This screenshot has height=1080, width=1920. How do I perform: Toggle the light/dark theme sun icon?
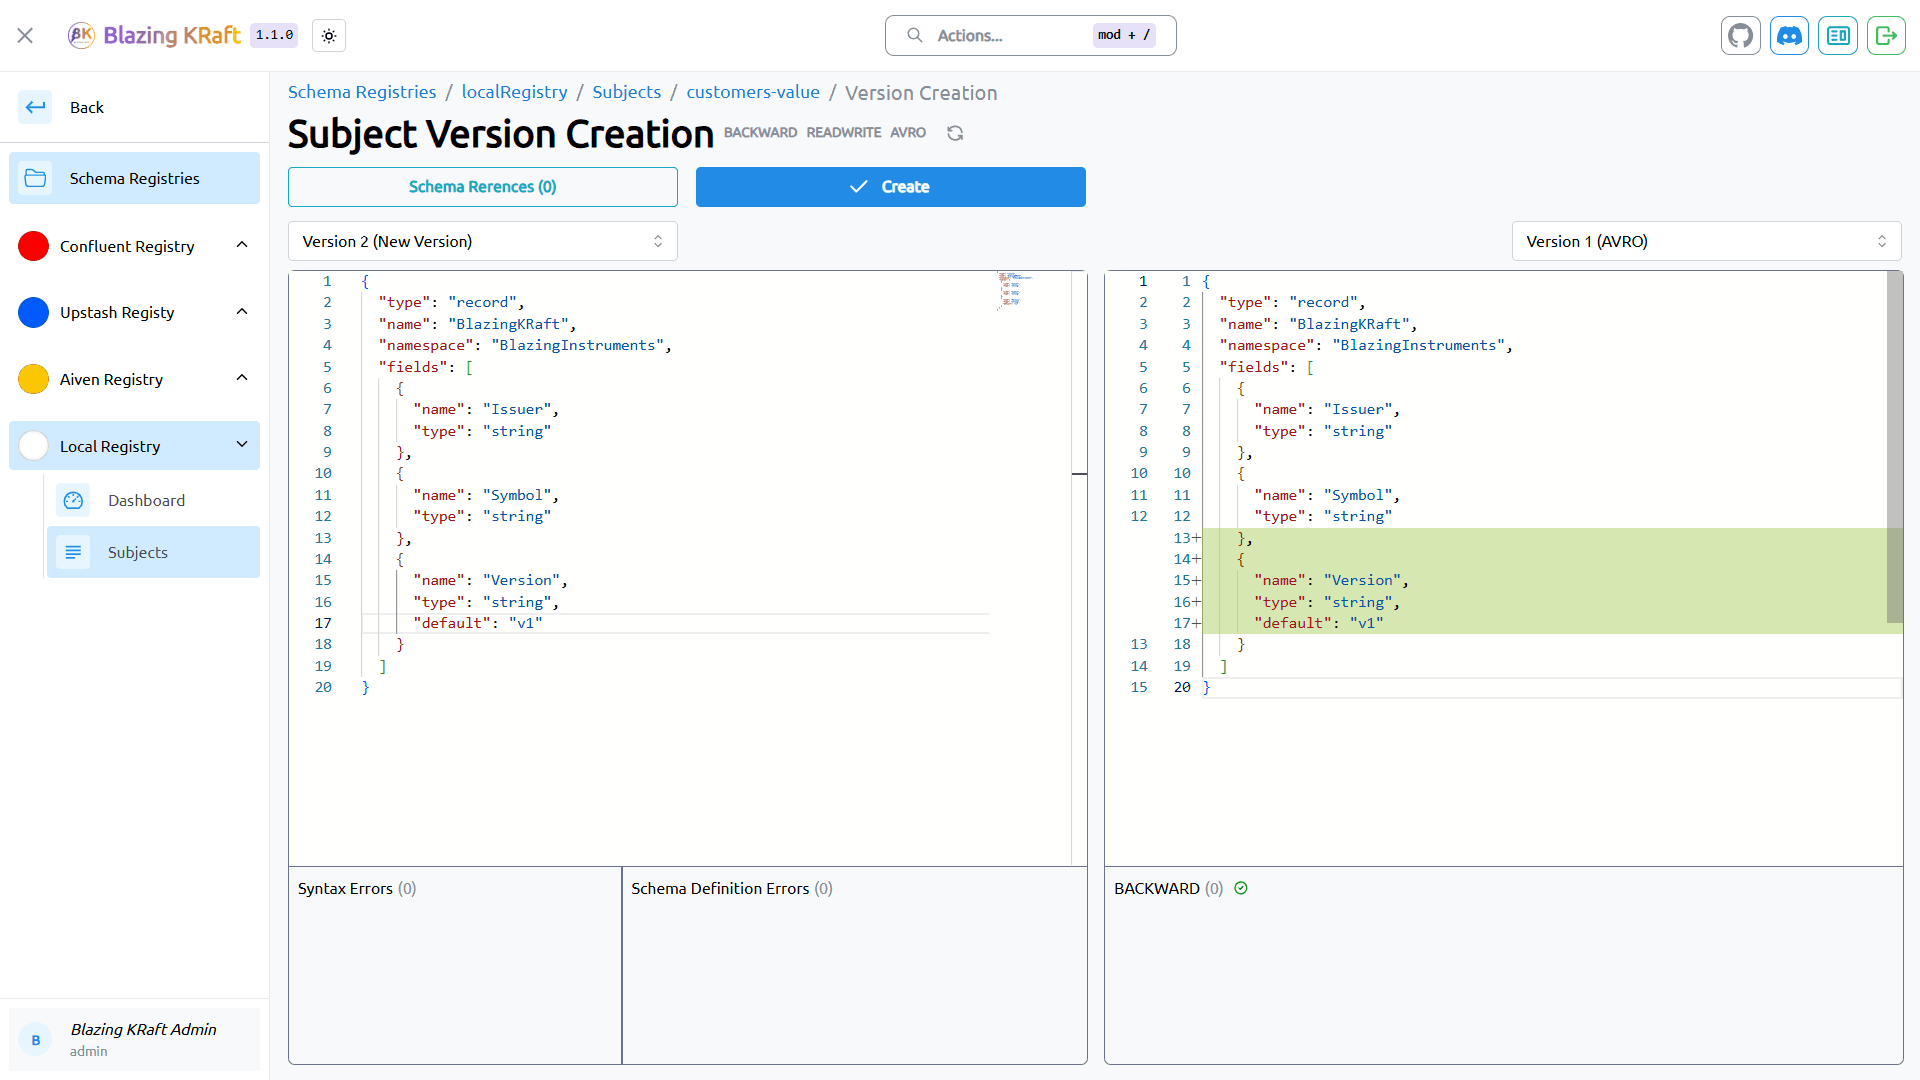329,35
